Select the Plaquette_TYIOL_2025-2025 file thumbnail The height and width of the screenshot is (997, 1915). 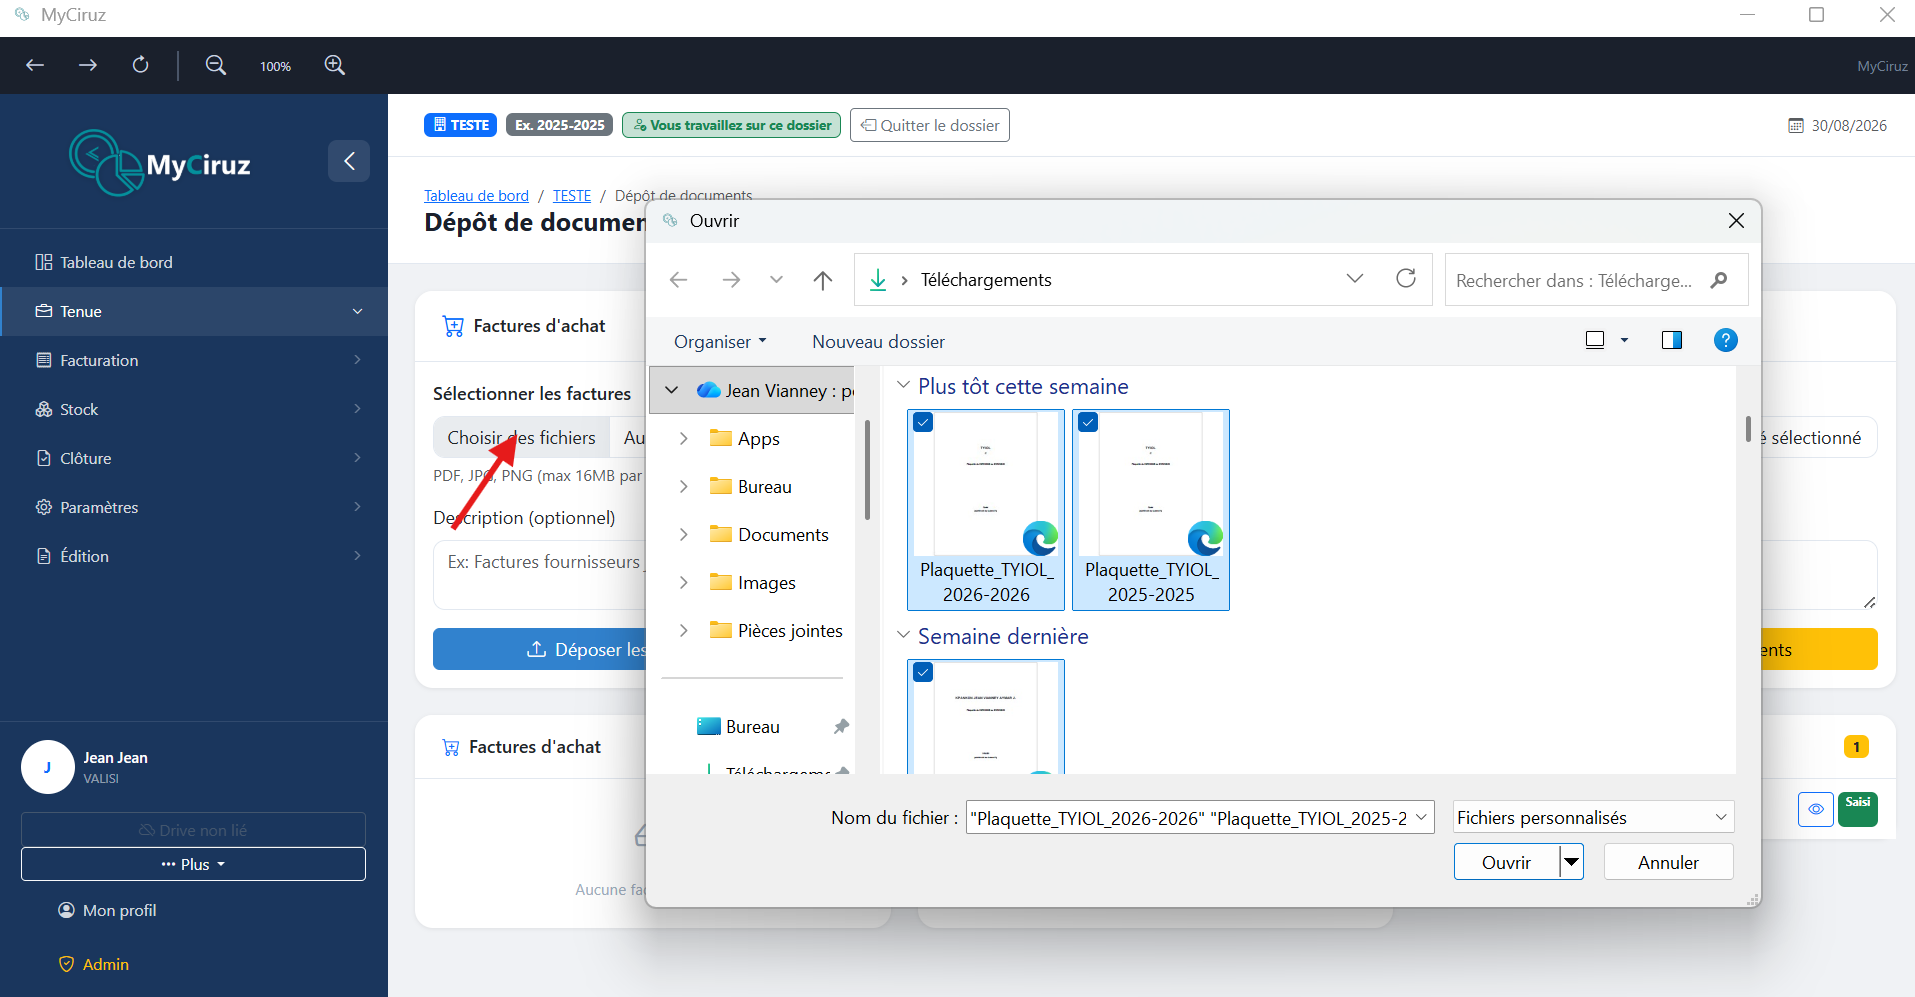(x=1151, y=510)
